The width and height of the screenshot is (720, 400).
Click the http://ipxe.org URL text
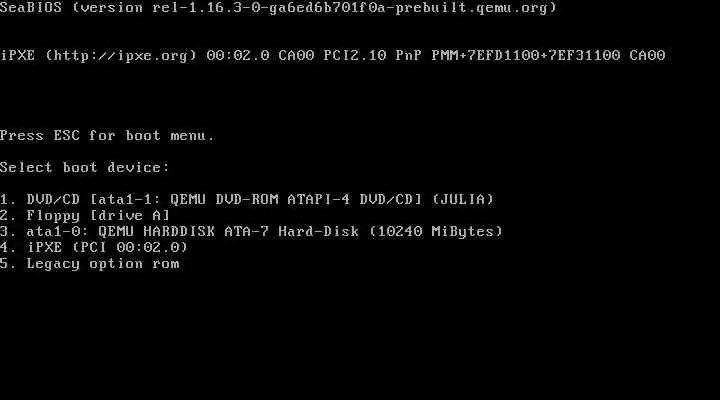tap(121, 56)
